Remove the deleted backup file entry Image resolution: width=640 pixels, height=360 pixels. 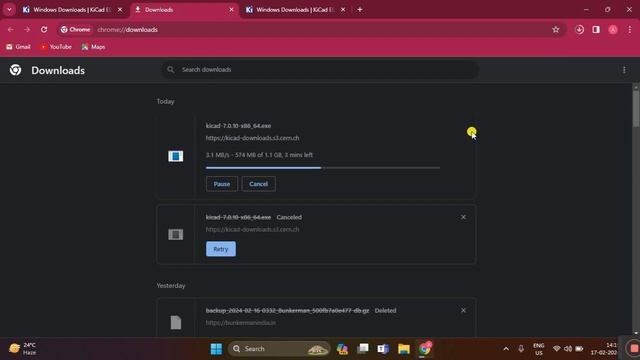(x=463, y=310)
